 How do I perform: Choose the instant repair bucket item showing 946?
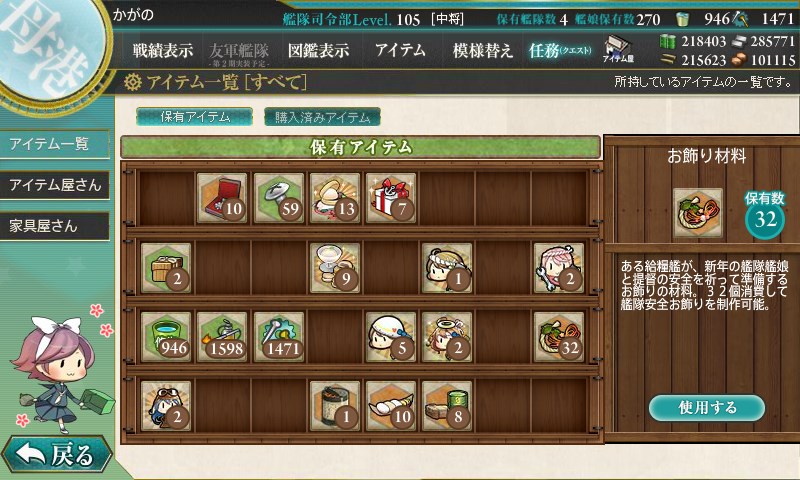point(166,337)
